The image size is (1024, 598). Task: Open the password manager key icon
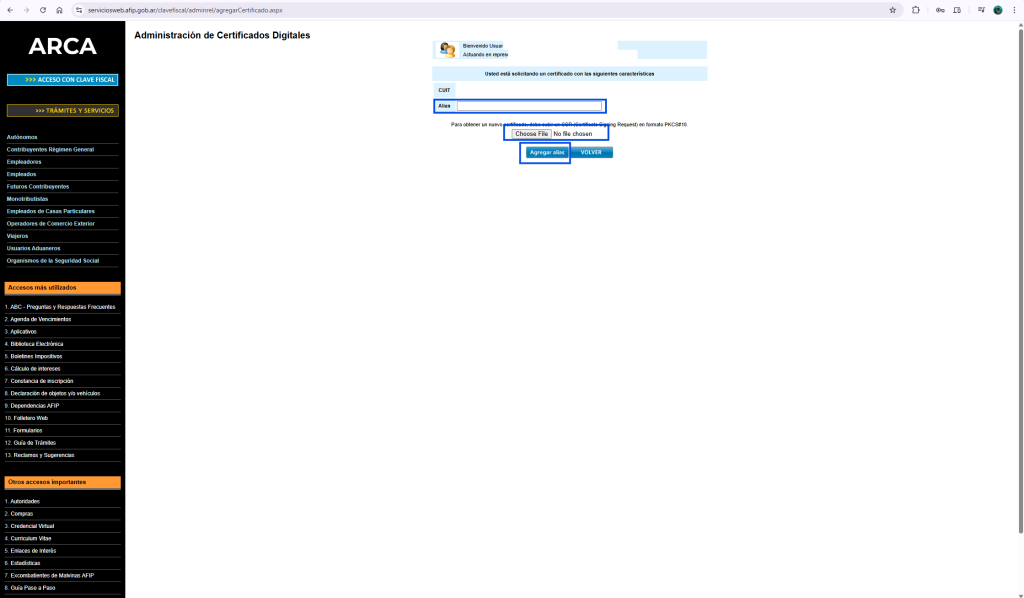940,10
